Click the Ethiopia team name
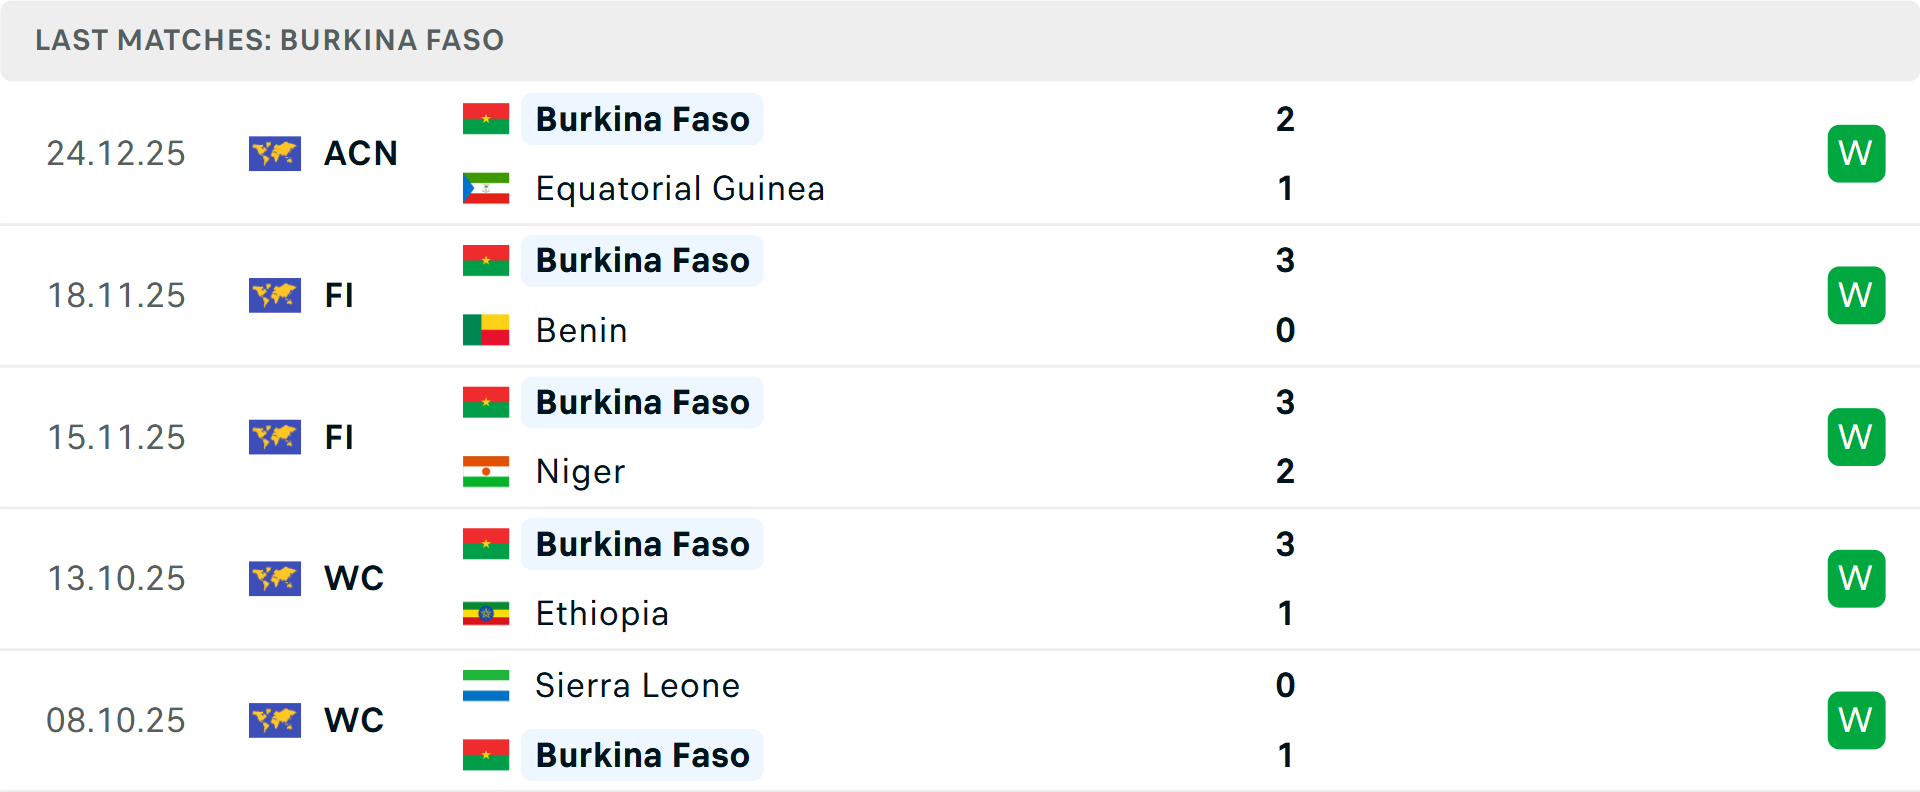The image size is (1920, 792). coord(602,613)
